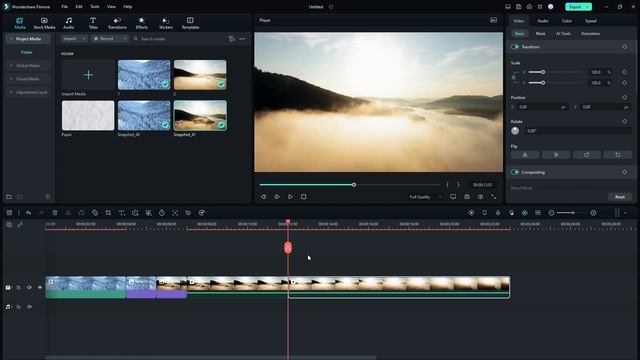Select the snowy forest clip named 1
This screenshot has height=360, width=640.
144,75
